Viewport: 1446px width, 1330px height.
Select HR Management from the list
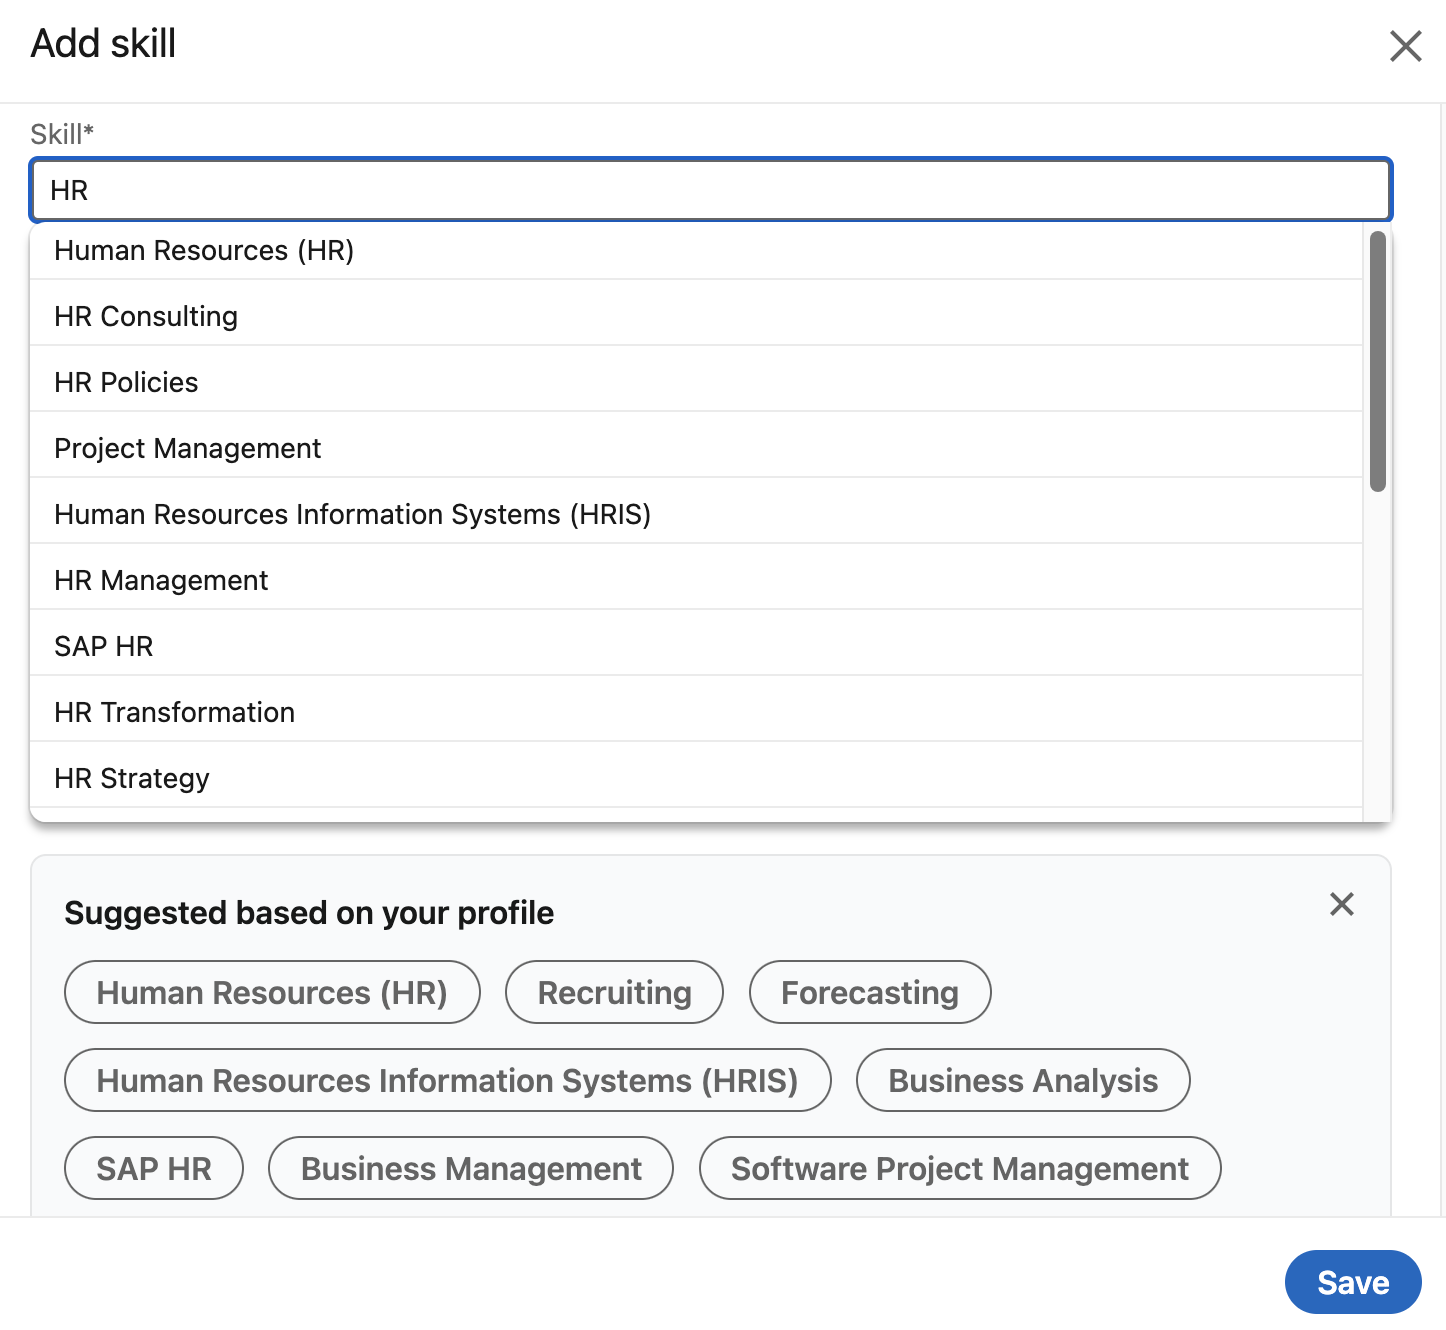coord(161,580)
